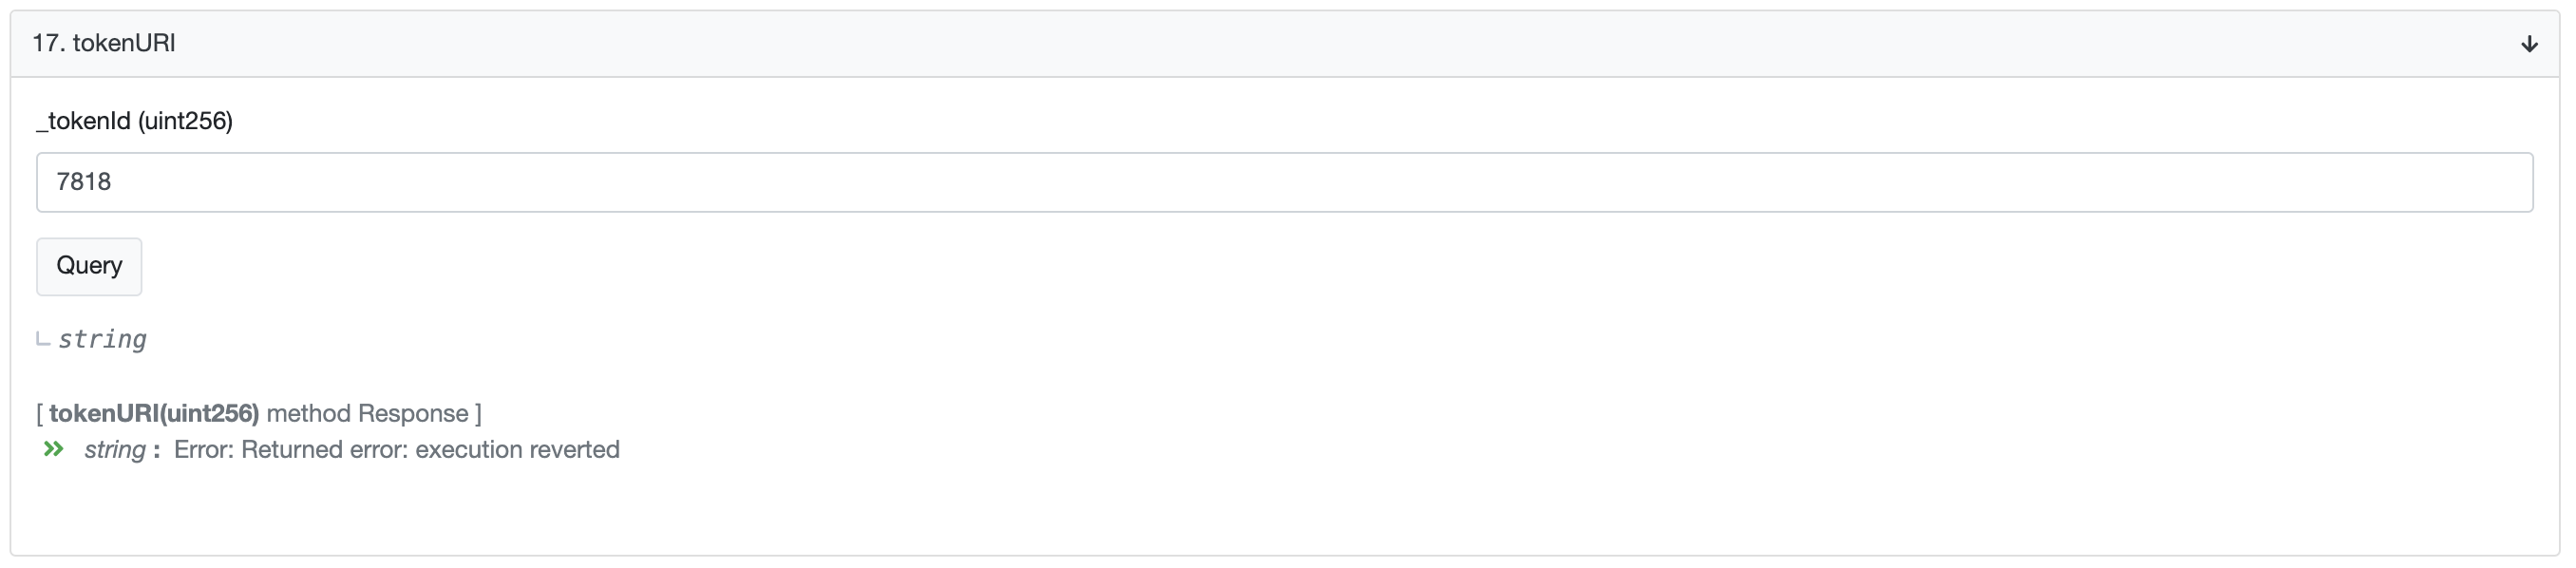Click Query to call tokenURI again
This screenshot has width=2576, height=568.
click(89, 266)
